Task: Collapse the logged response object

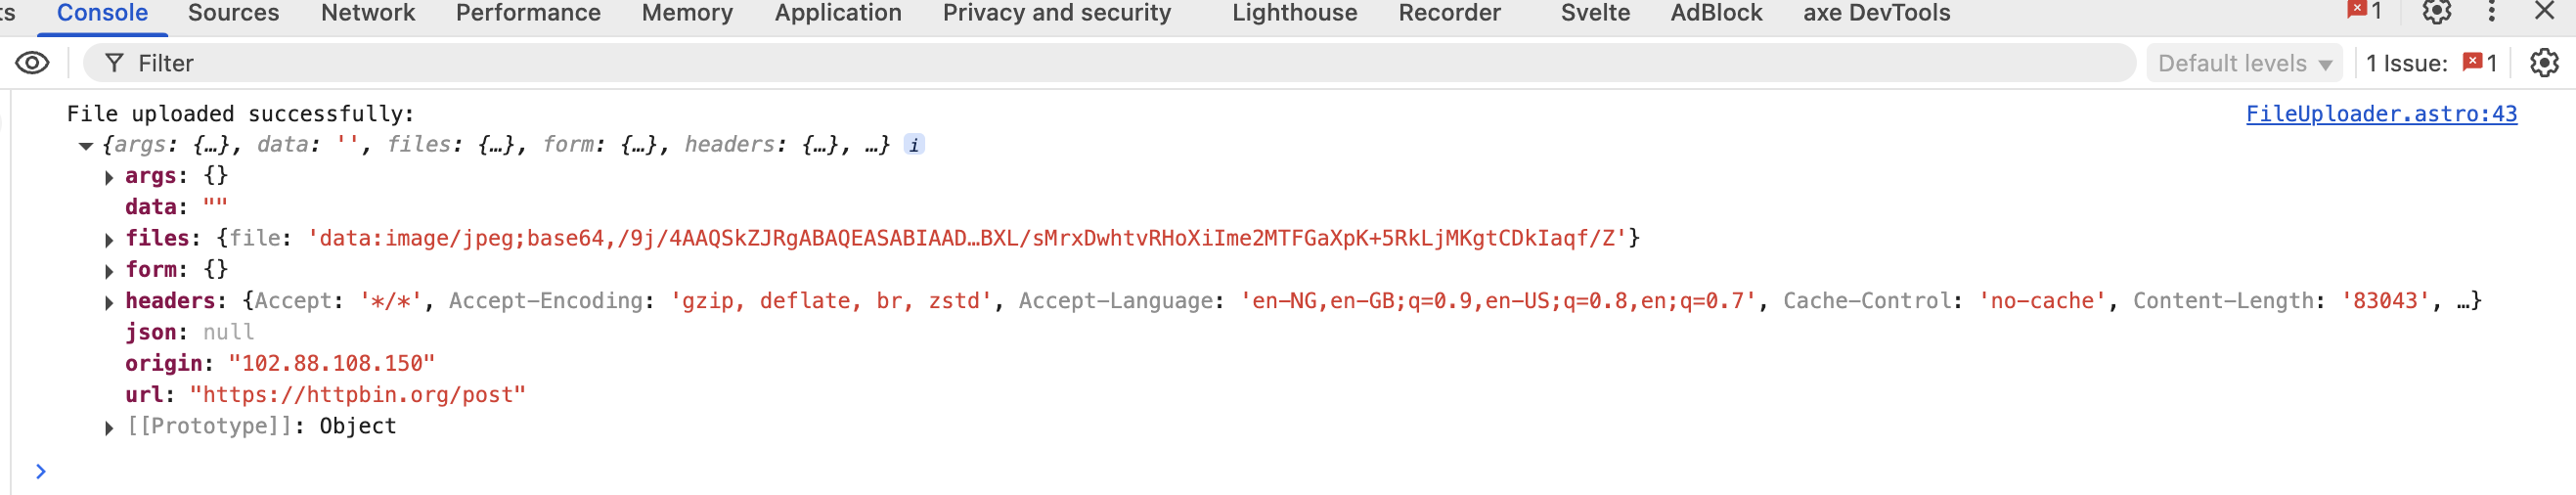Action: click(86, 146)
